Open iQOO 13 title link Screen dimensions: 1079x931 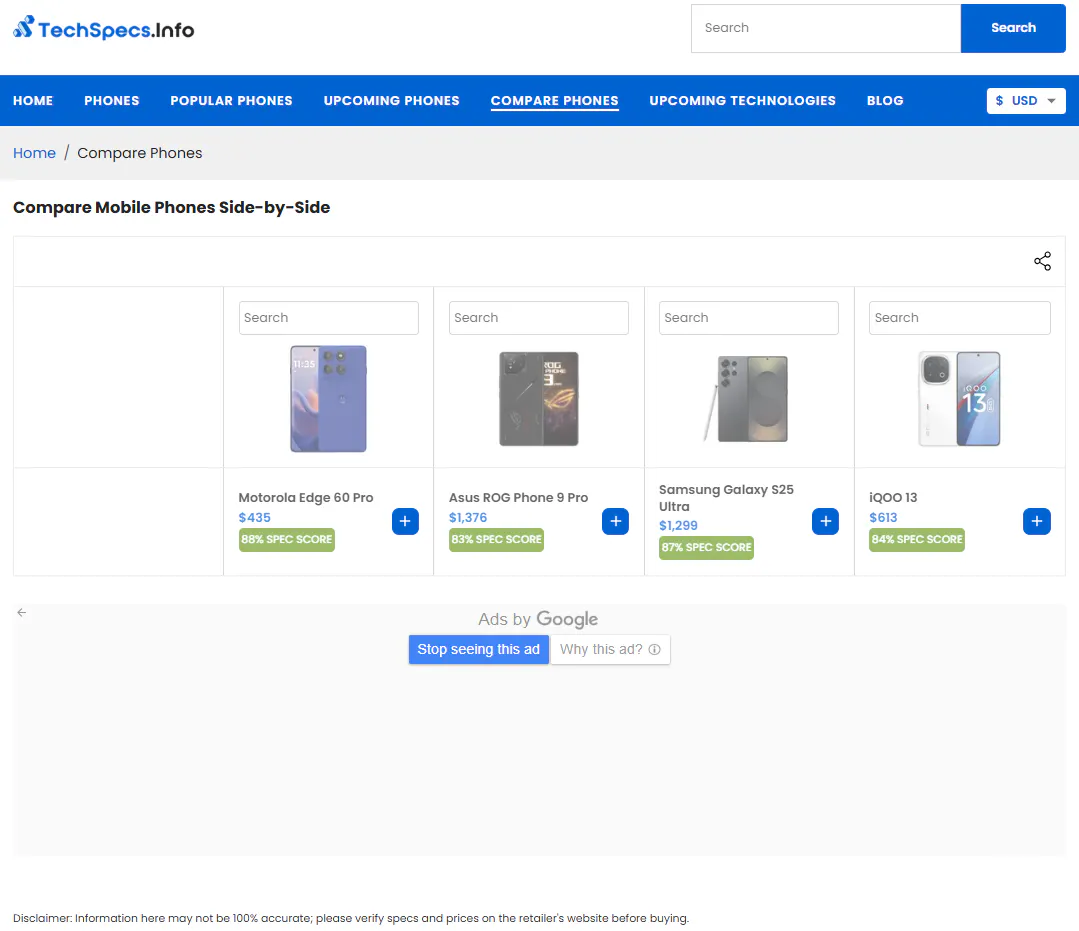[893, 497]
